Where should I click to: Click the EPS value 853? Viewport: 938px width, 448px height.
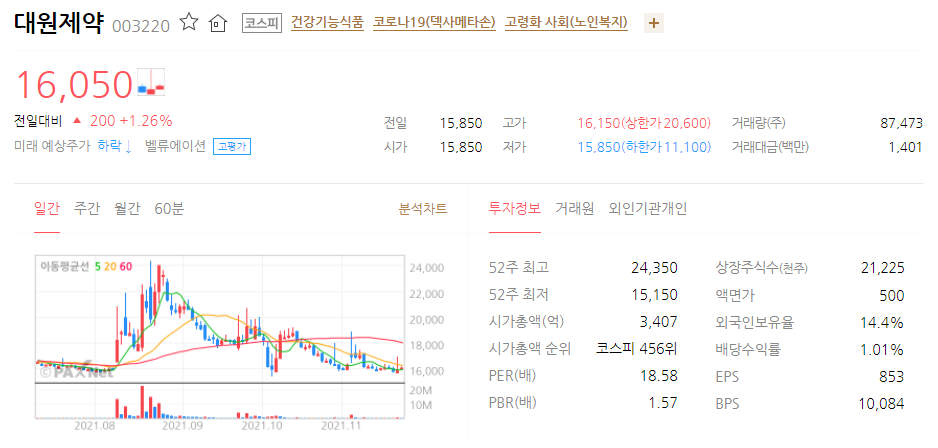coord(893,377)
